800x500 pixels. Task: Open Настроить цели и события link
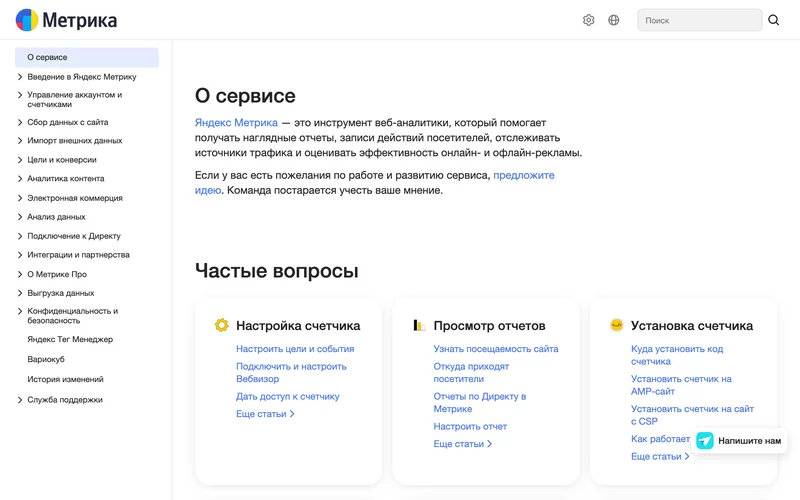coord(295,349)
